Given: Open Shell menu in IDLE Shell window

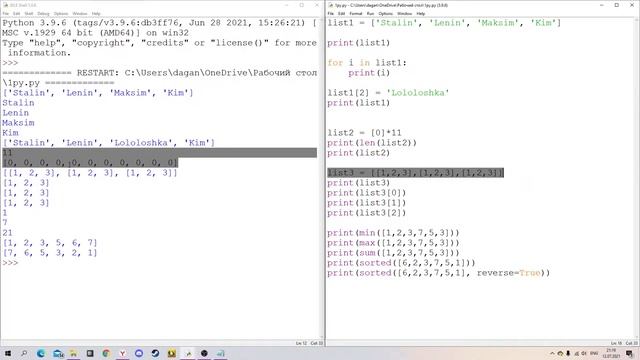Looking at the screenshot, I should pos(29,13).
